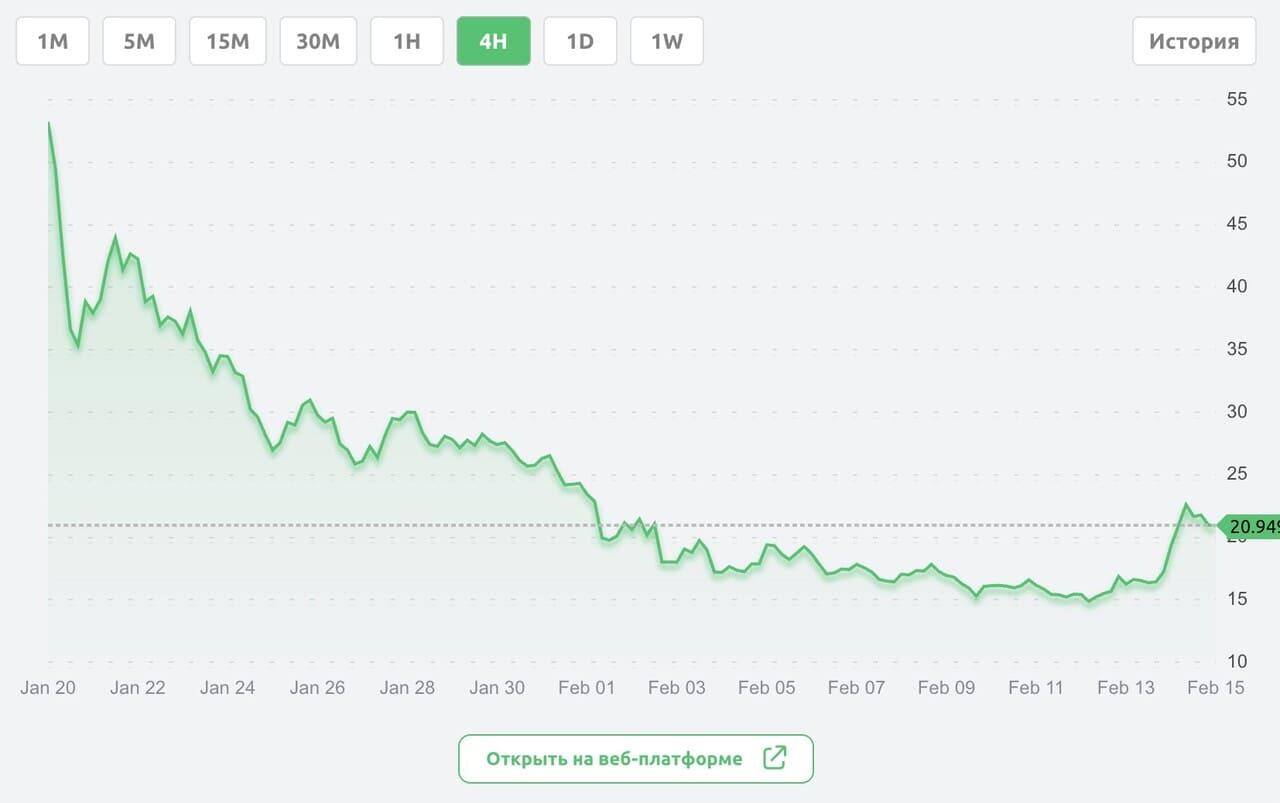Set chart interval to 30M

tap(318, 41)
